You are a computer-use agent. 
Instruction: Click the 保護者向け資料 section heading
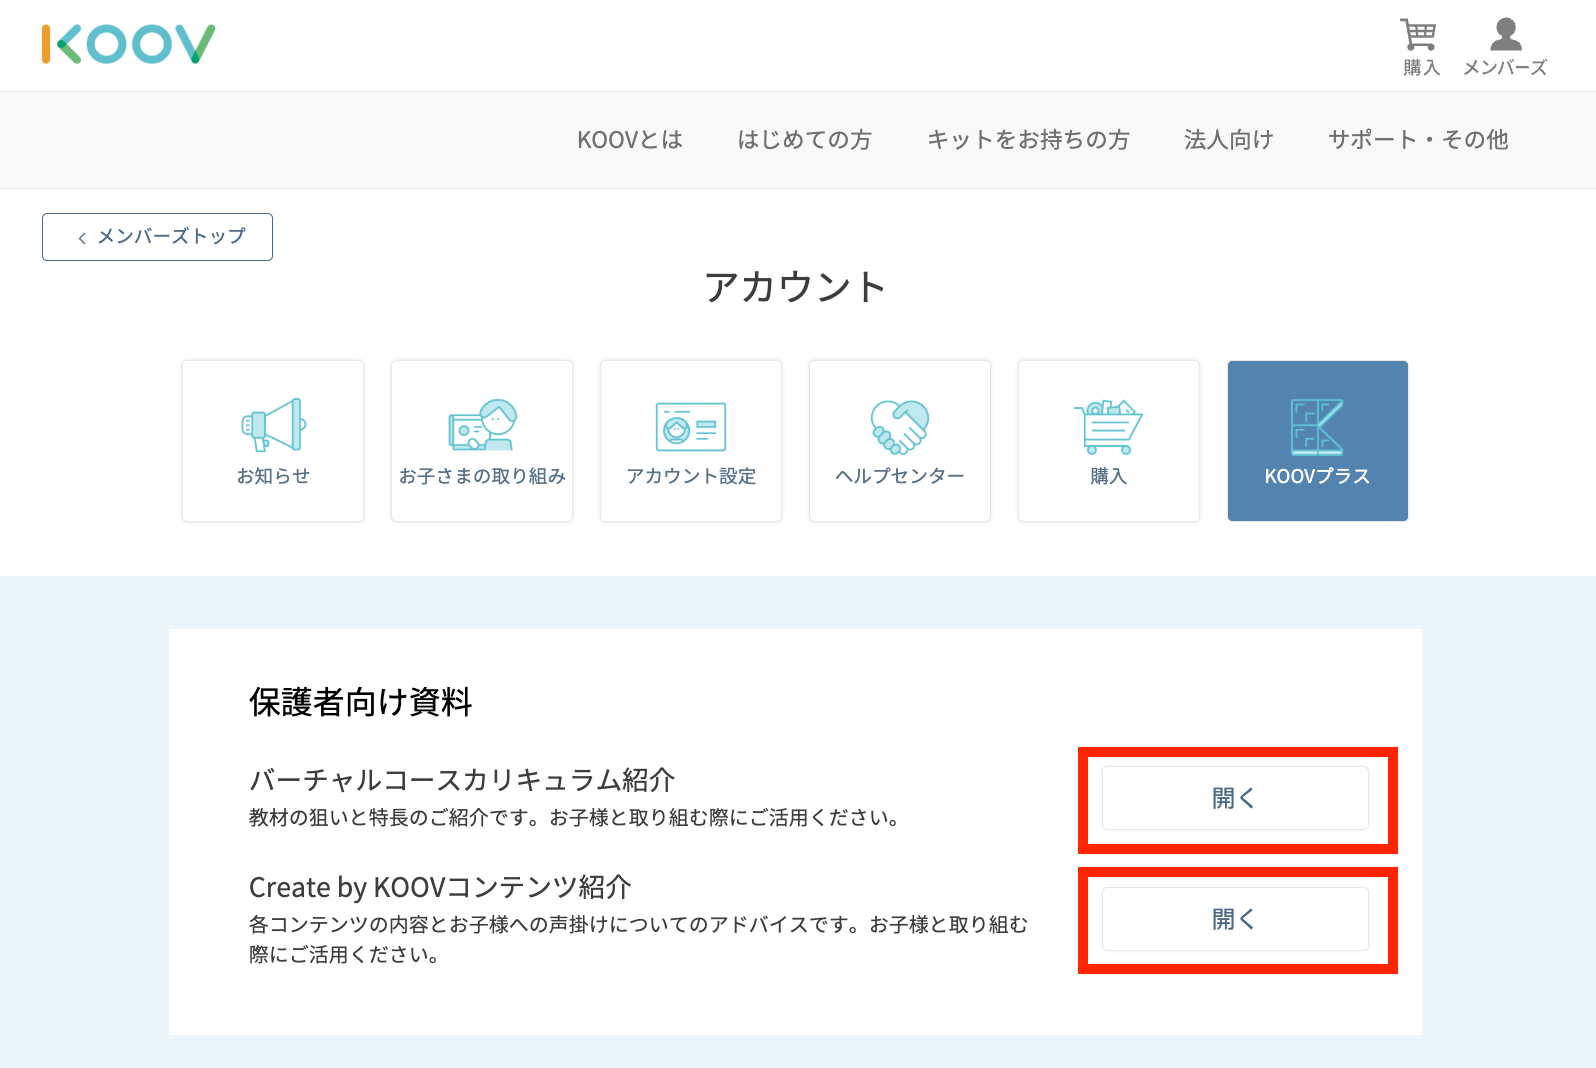(x=360, y=702)
